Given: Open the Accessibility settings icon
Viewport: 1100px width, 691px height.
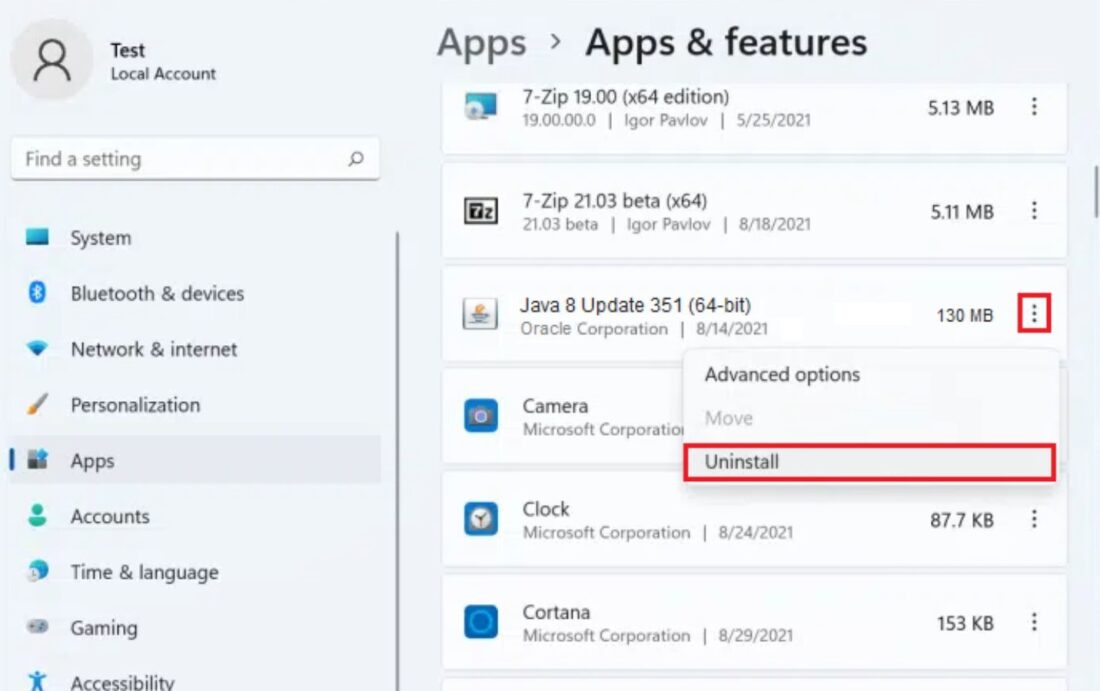Looking at the screenshot, I should point(38,681).
